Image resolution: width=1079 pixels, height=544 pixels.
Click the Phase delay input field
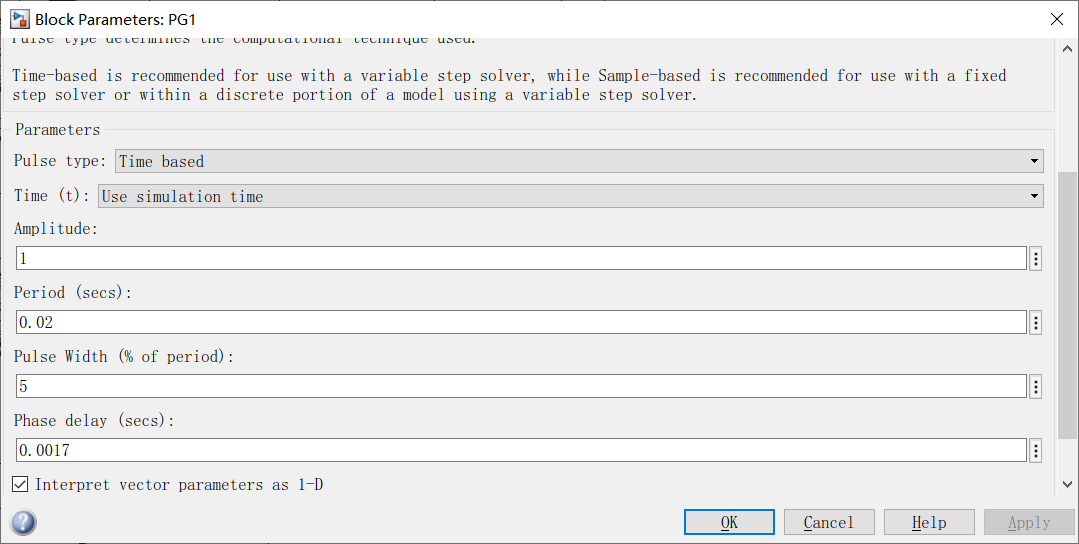tap(521, 450)
